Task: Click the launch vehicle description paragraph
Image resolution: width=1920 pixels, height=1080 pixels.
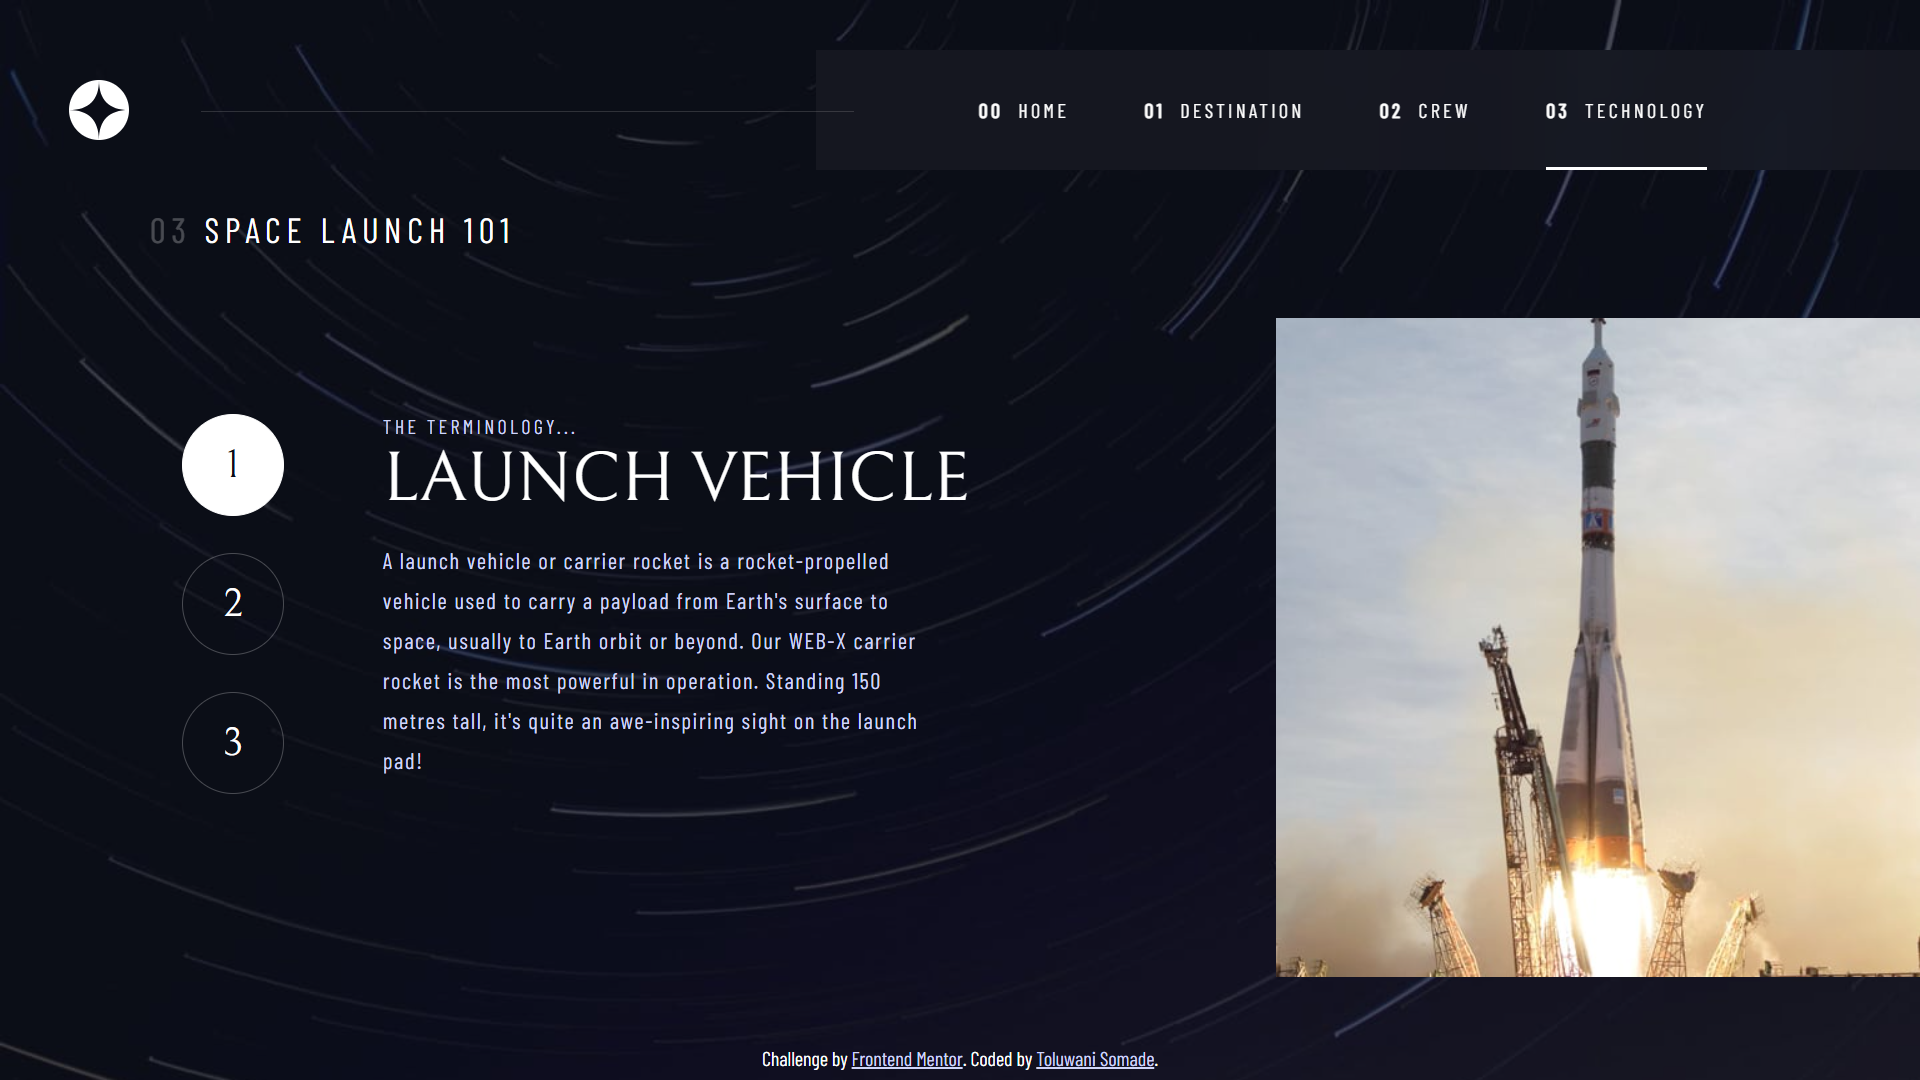Action: click(650, 661)
